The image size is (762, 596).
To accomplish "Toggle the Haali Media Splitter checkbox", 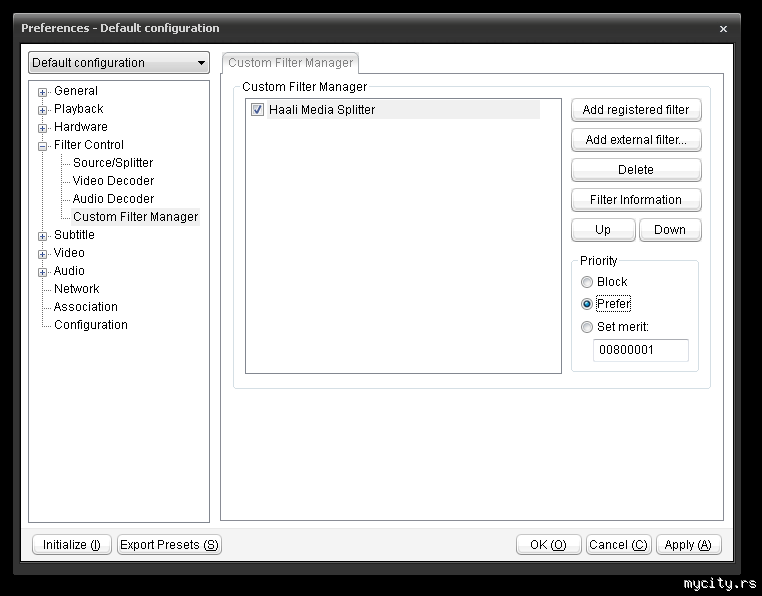I will point(257,110).
